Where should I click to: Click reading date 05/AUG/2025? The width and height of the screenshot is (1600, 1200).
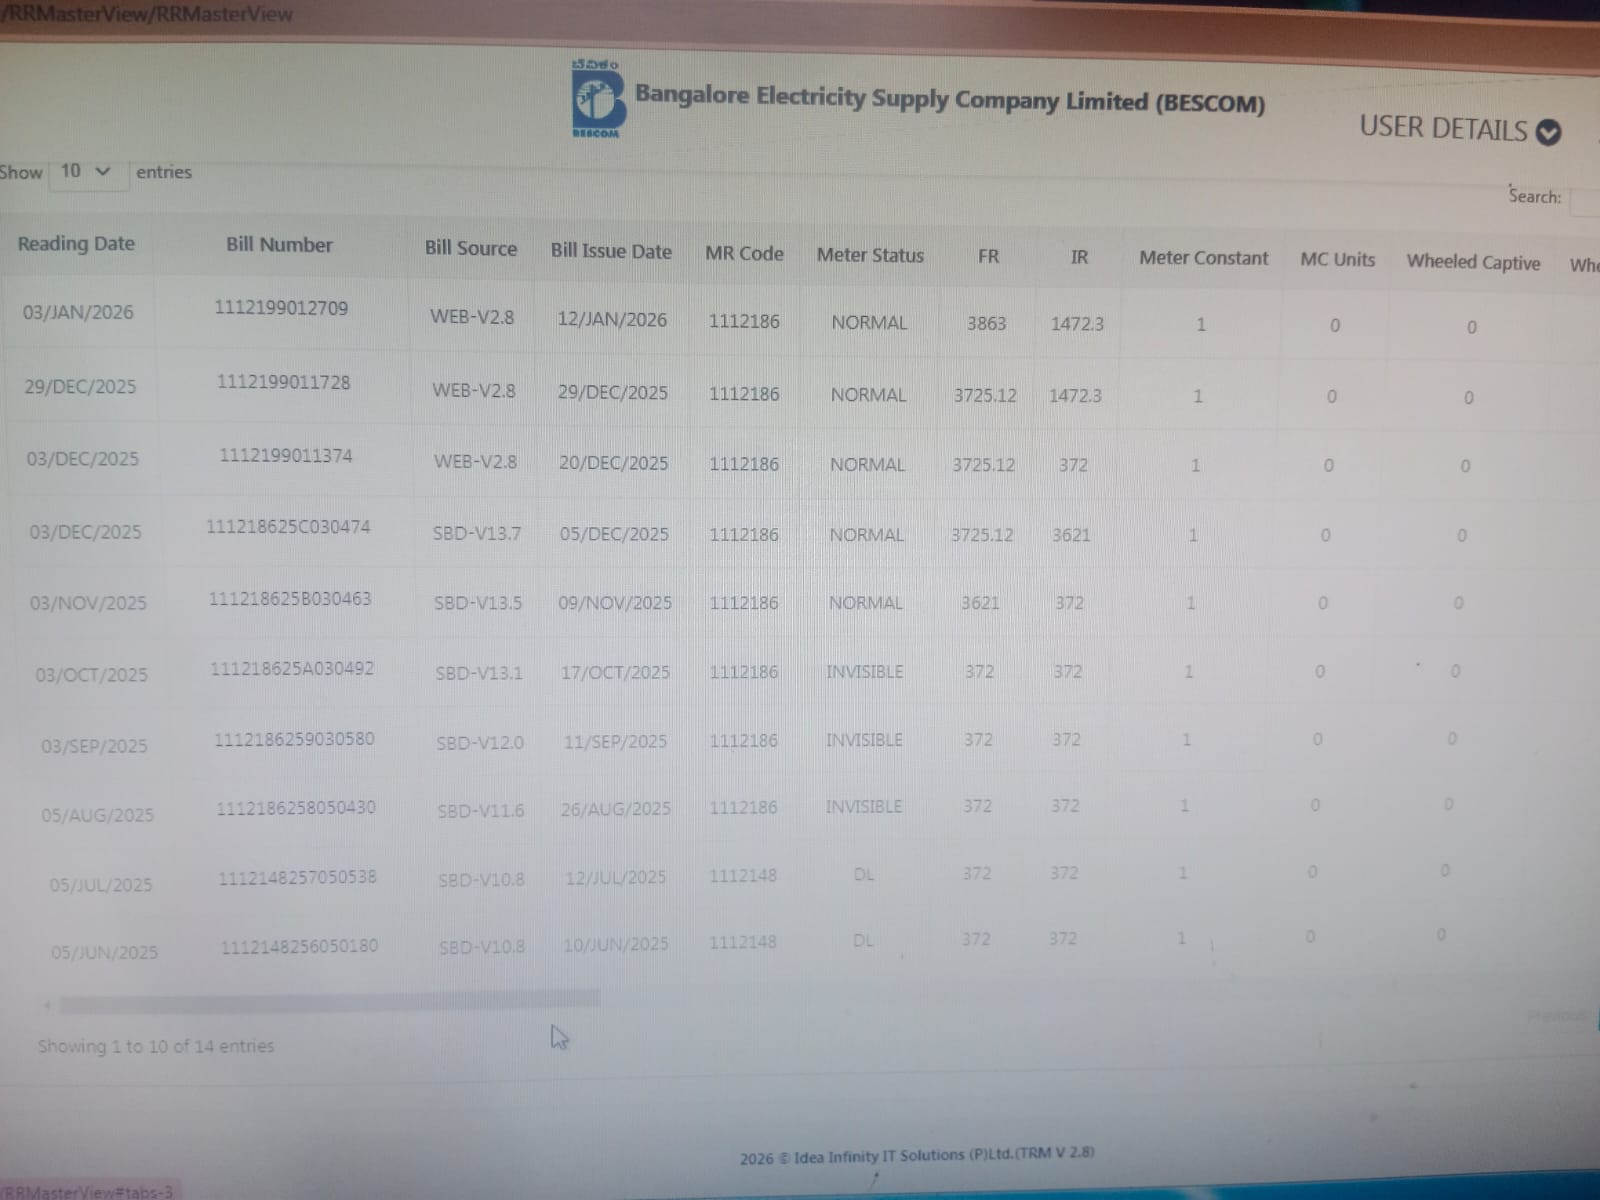pos(98,815)
